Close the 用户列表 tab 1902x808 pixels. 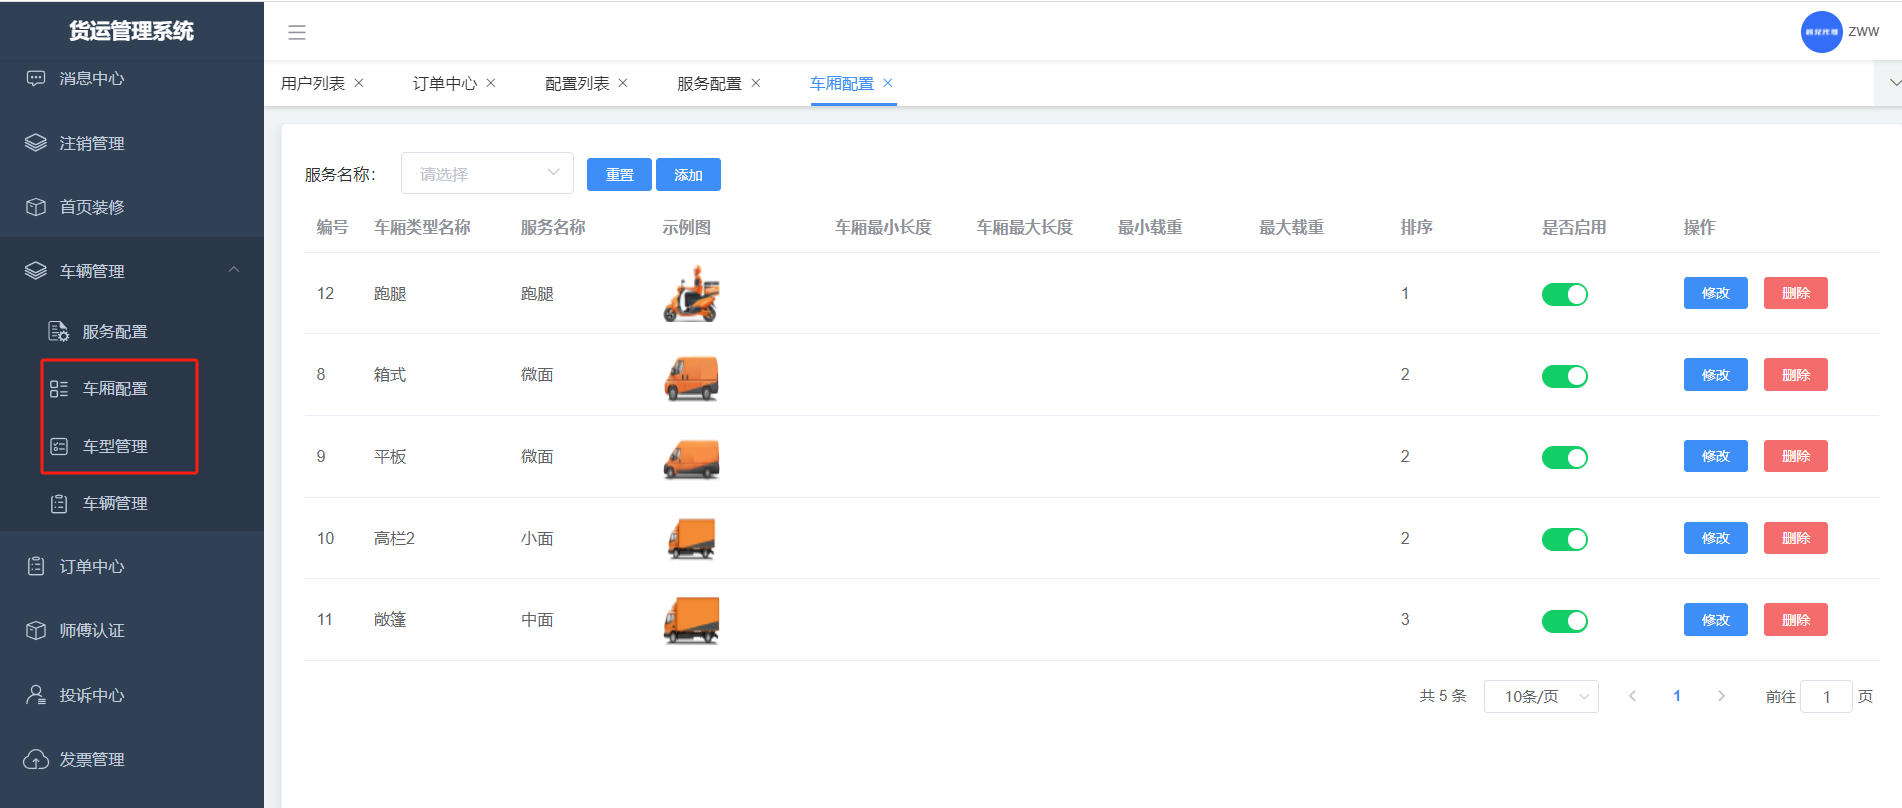(359, 83)
